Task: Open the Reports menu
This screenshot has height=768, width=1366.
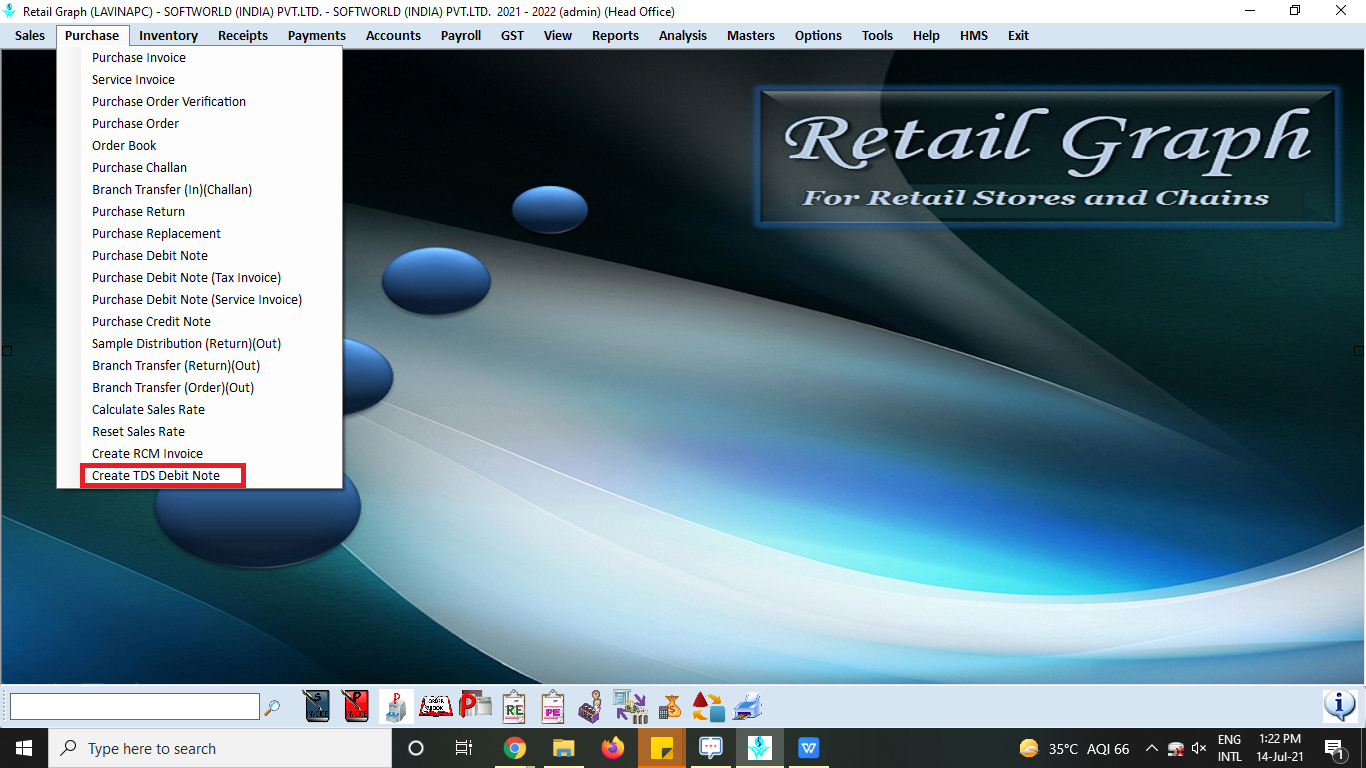Action: 615,35
